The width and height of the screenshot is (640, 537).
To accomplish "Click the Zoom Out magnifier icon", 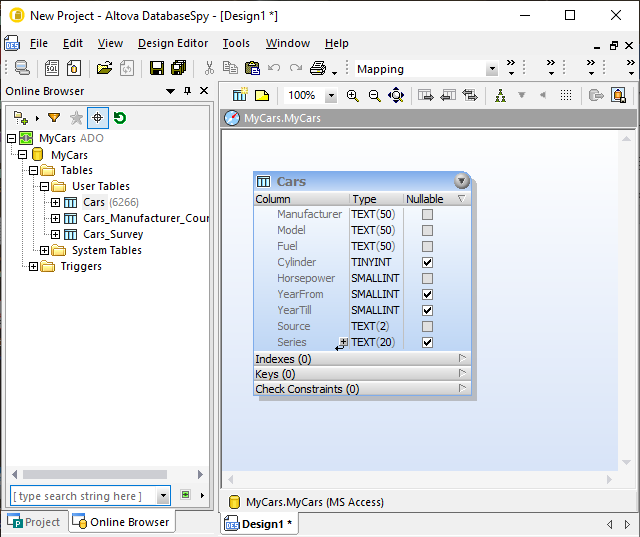I will tap(374, 95).
